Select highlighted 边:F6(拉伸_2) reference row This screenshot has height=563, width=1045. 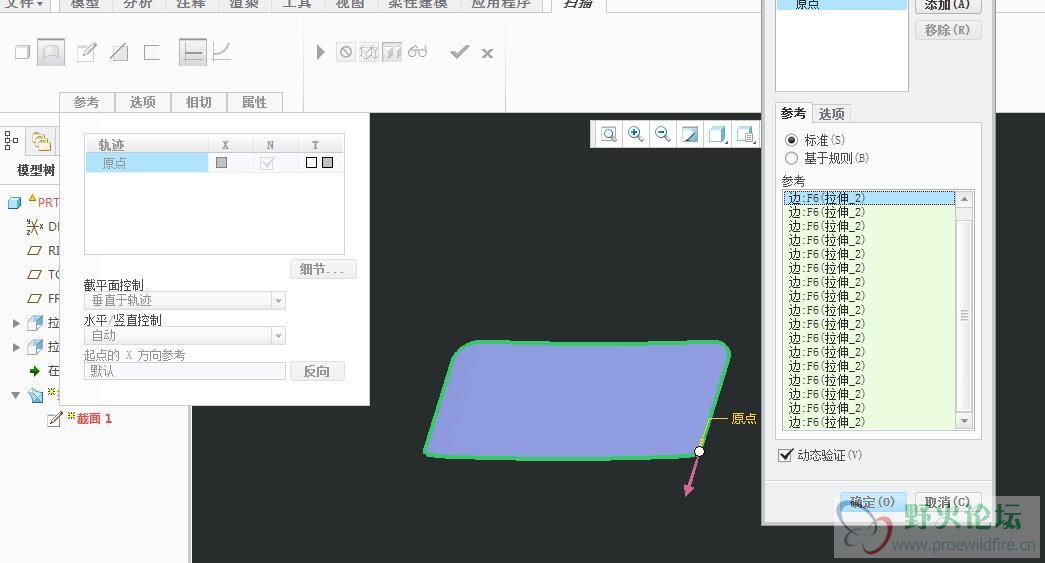870,198
